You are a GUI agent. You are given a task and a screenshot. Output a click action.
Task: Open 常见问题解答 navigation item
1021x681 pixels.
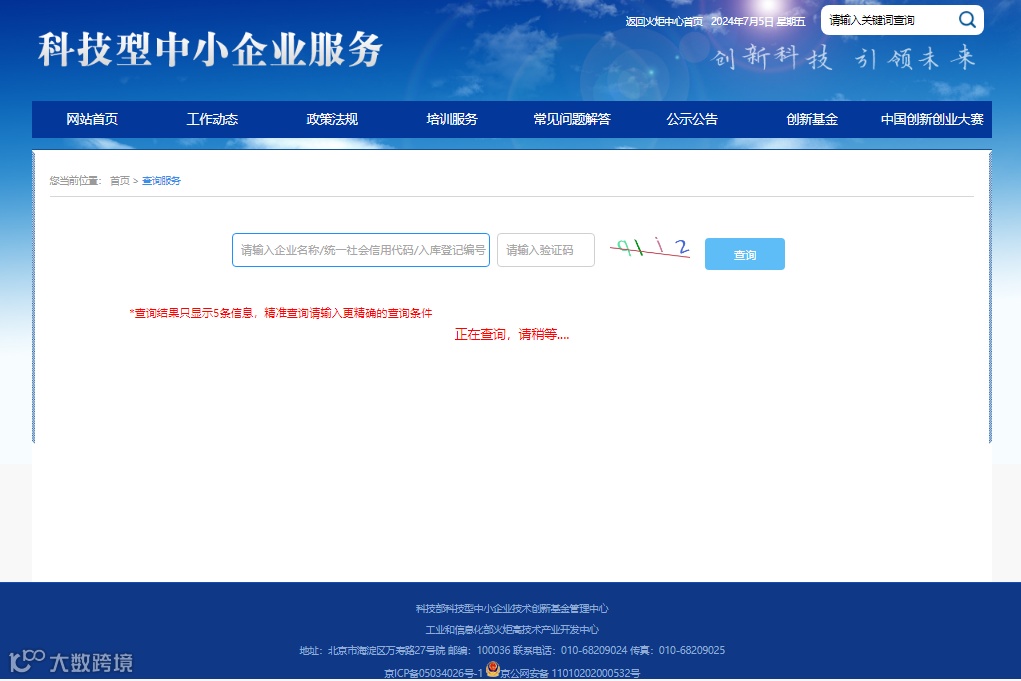[572, 119]
